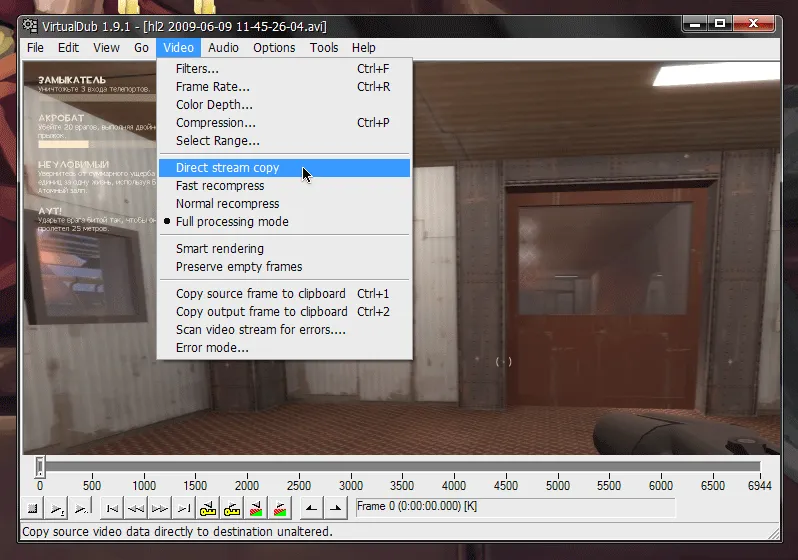798x560 pixels.
Task: Set the mark-in selection start
Action: [313, 508]
